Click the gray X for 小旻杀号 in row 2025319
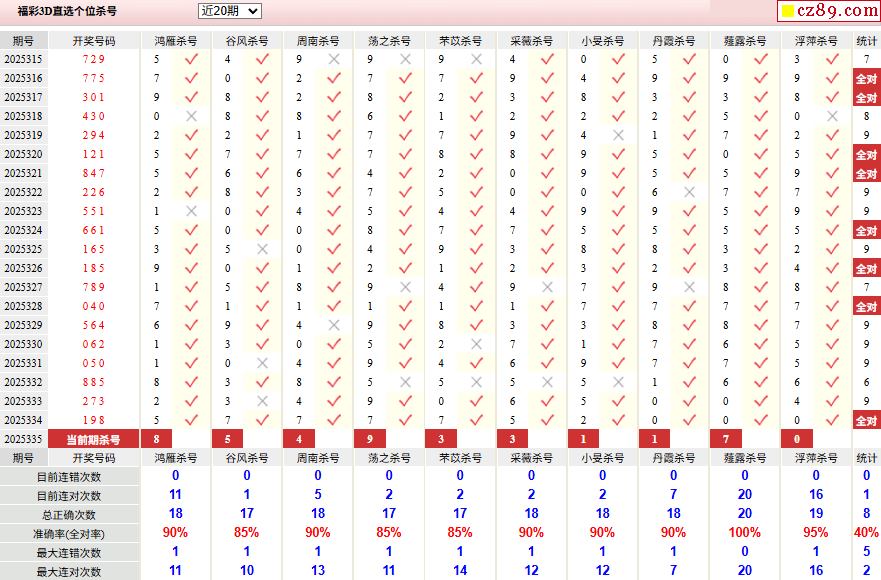The width and height of the screenshot is (881, 580). coord(619,135)
